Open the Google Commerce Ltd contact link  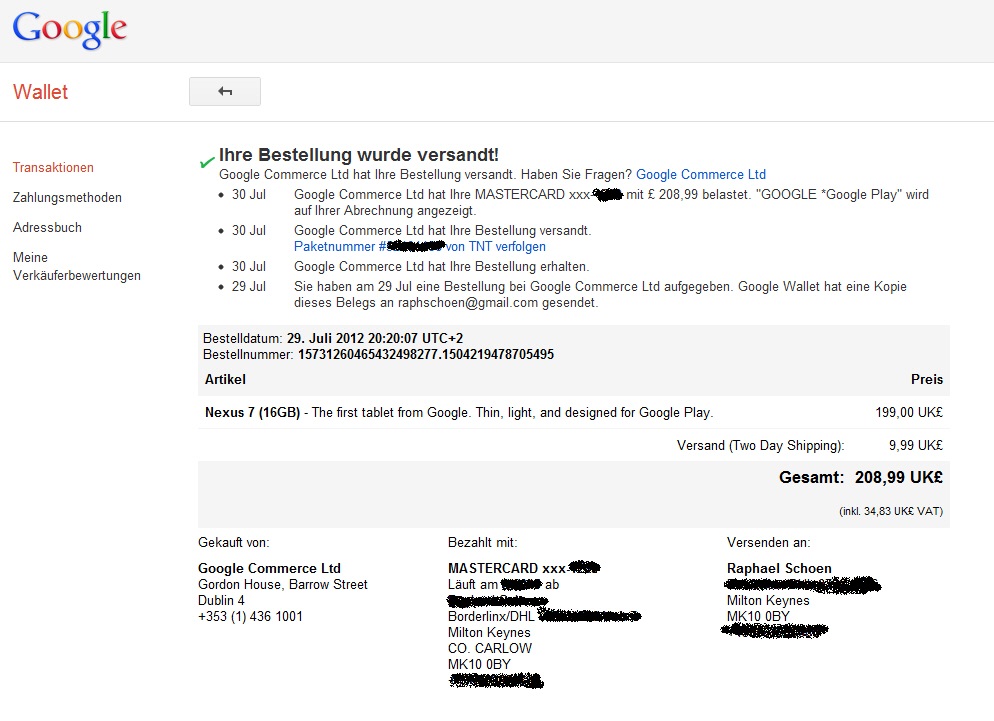700,174
